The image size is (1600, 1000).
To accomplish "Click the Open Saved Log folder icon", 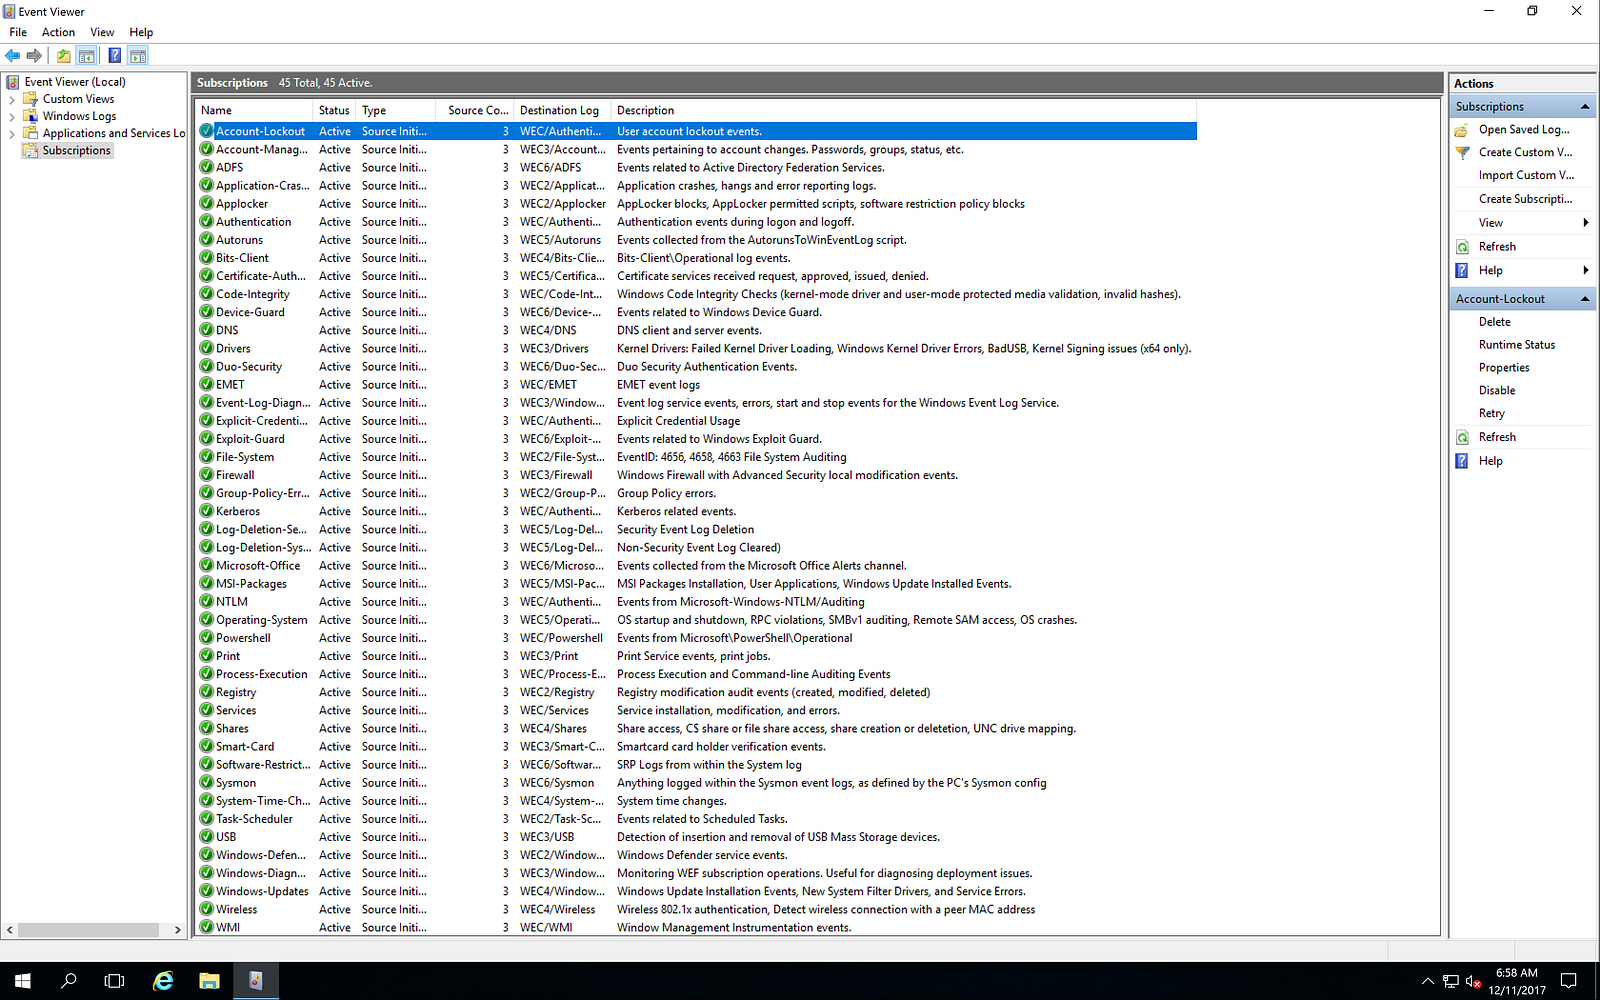I will (x=1462, y=130).
